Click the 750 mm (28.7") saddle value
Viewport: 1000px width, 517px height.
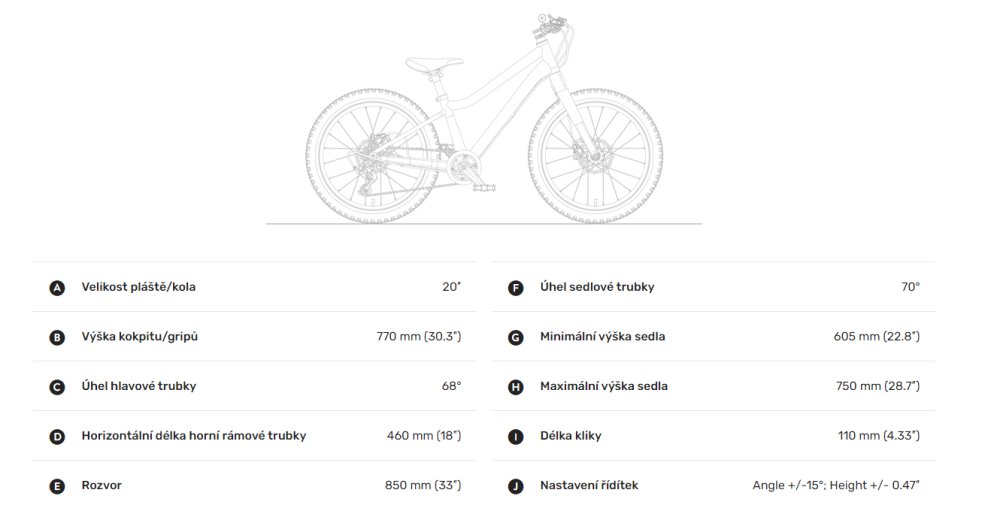878,386
